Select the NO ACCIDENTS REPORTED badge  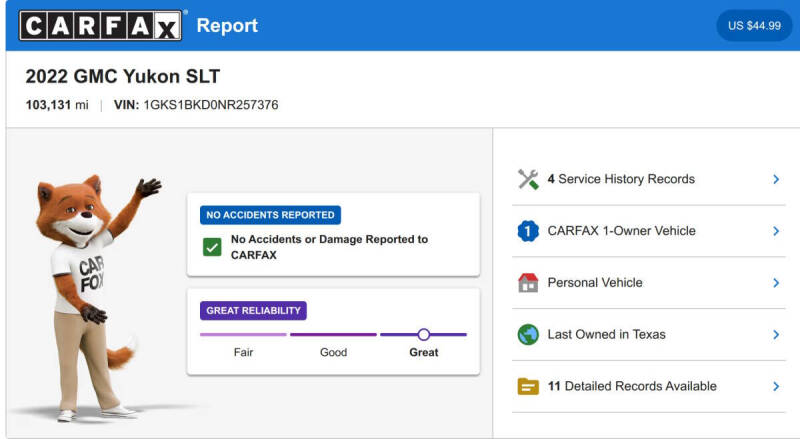[x=270, y=215]
